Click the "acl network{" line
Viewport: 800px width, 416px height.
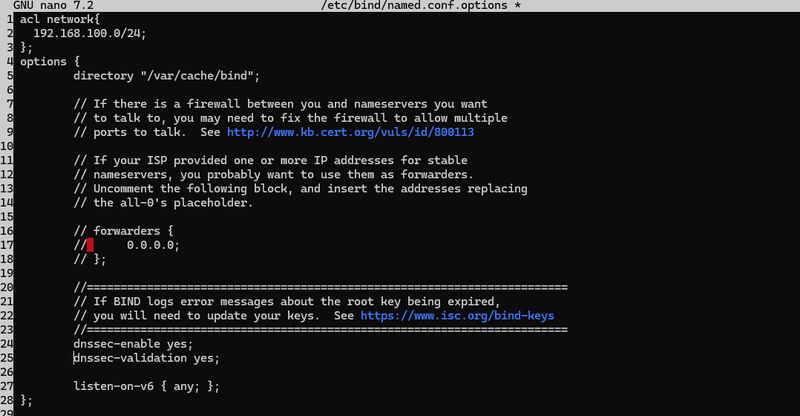pos(61,19)
